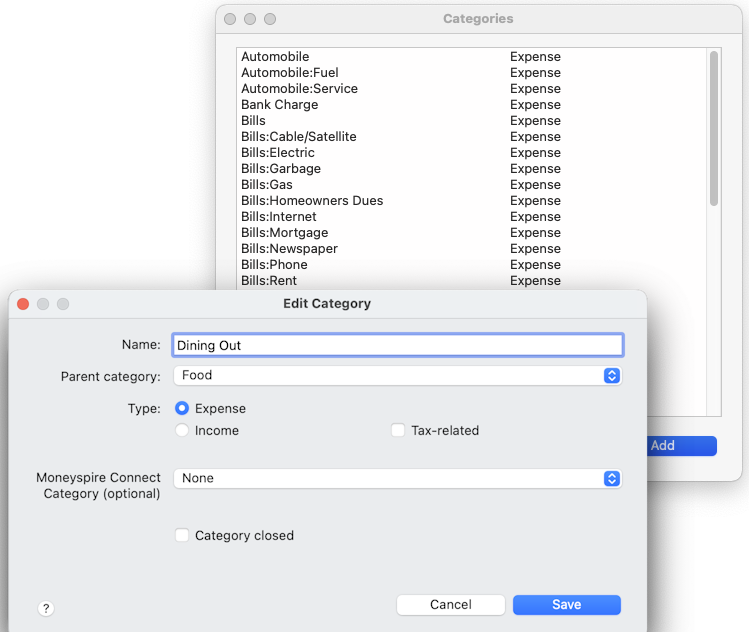Select the Bills:Homeowners Dues row
This screenshot has height=632, width=749.
pos(471,201)
